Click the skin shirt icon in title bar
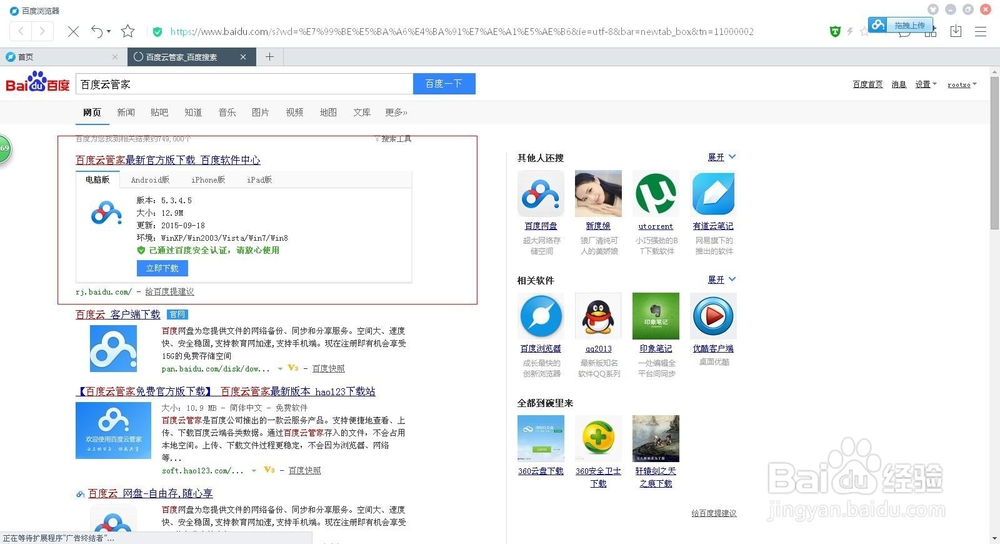The height and width of the screenshot is (544, 1000). point(933,10)
